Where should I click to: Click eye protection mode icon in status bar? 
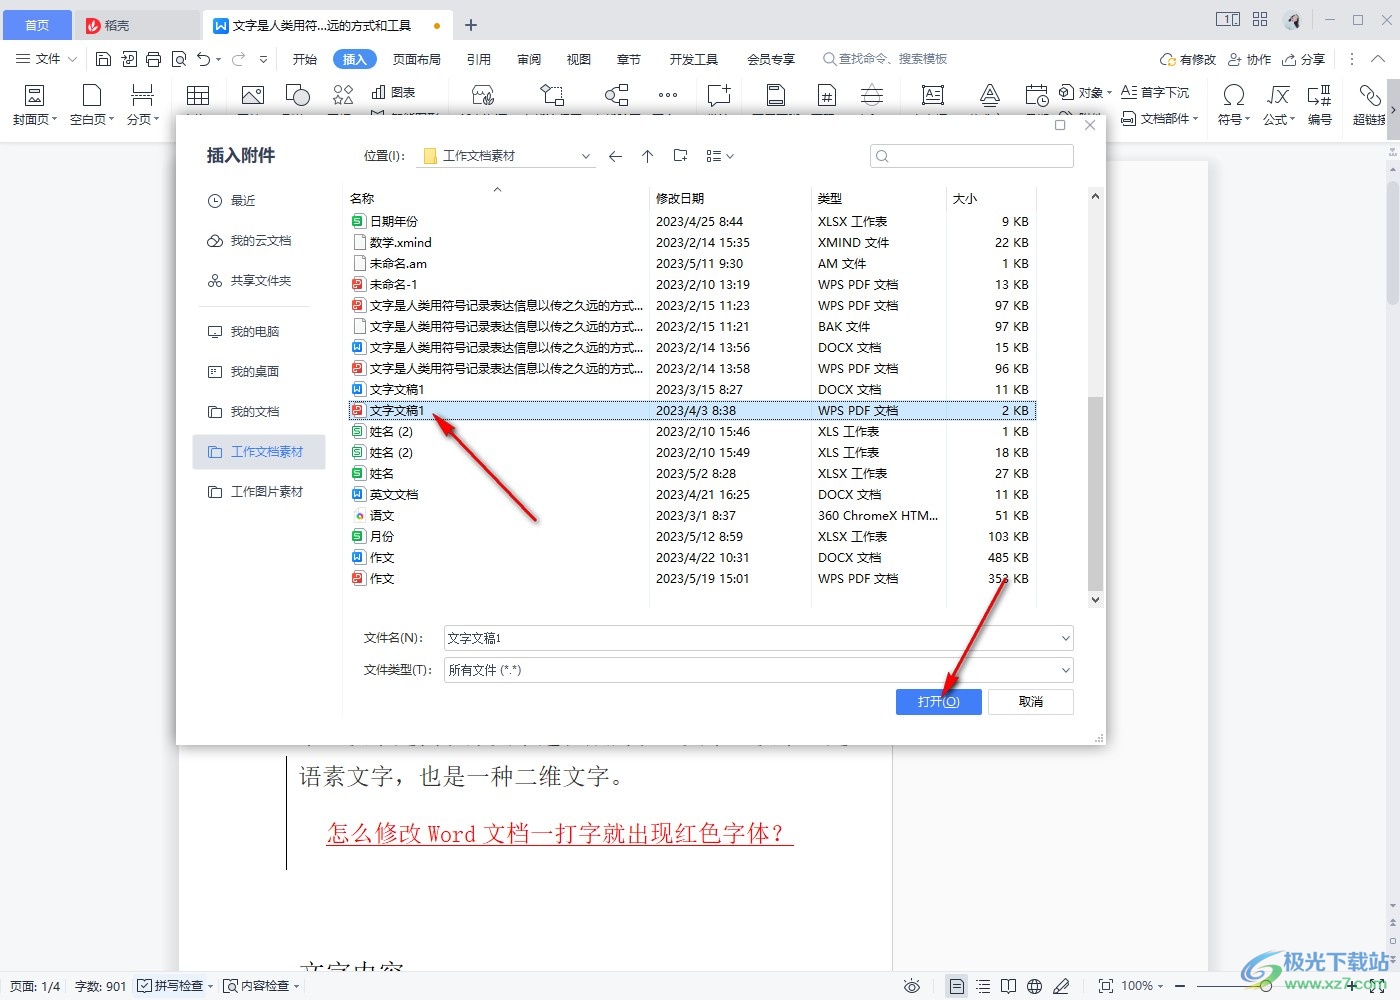tap(912, 987)
